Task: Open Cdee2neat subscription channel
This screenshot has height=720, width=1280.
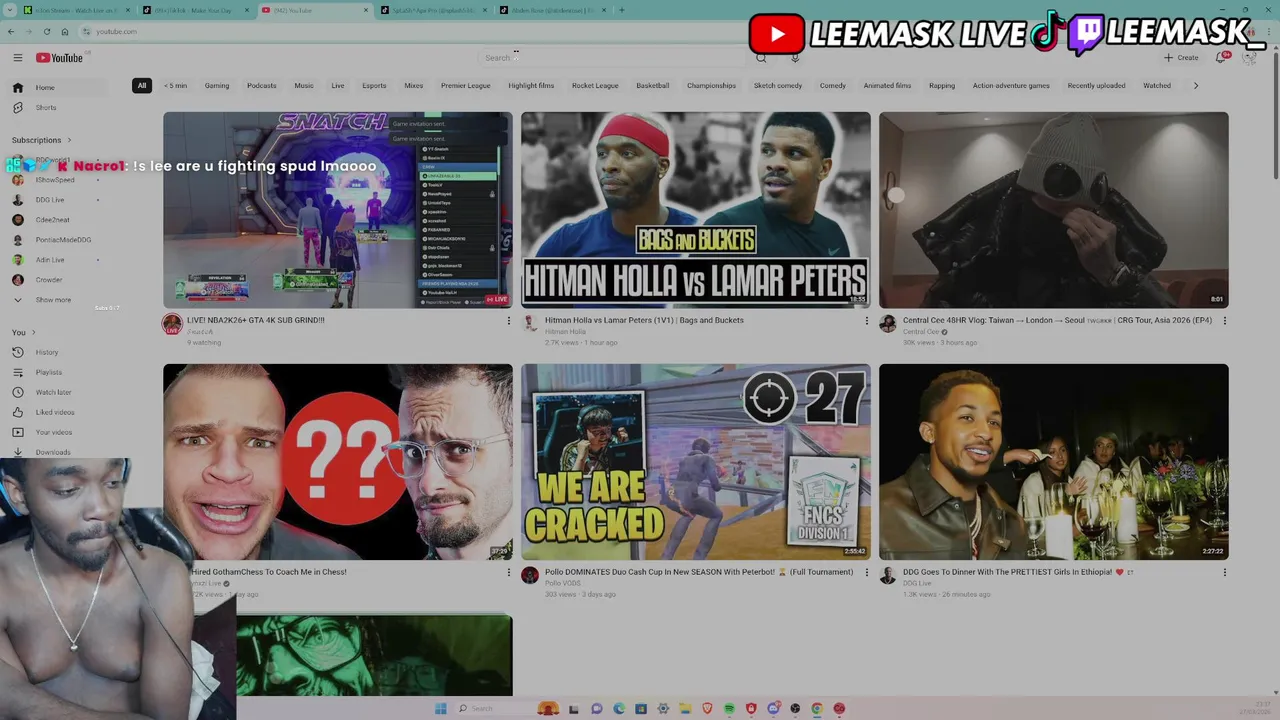Action: pos(53,220)
